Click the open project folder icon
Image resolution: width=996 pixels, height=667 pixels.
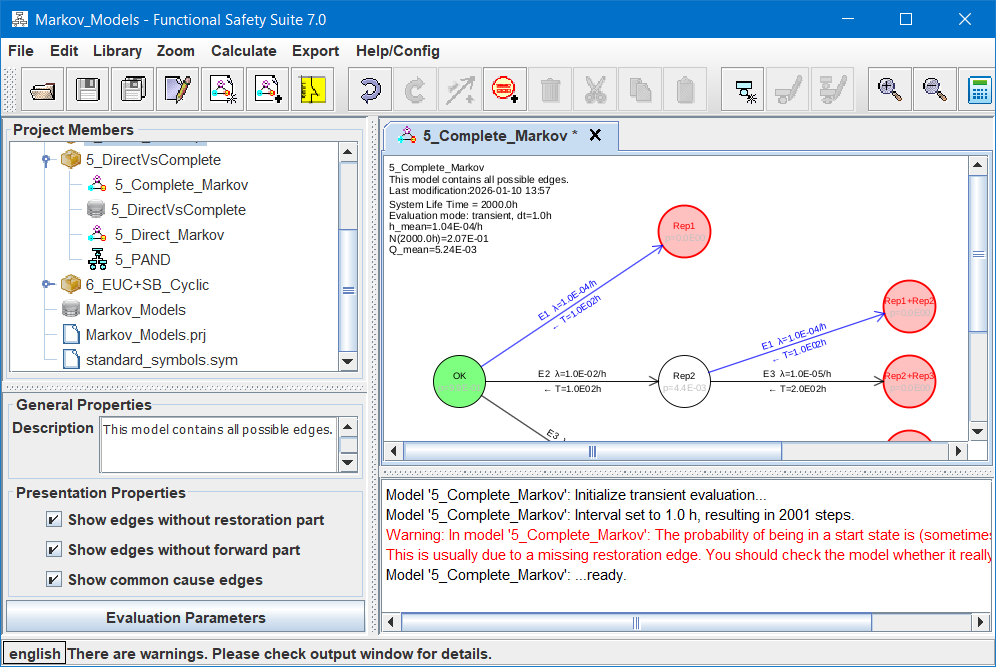click(x=42, y=90)
